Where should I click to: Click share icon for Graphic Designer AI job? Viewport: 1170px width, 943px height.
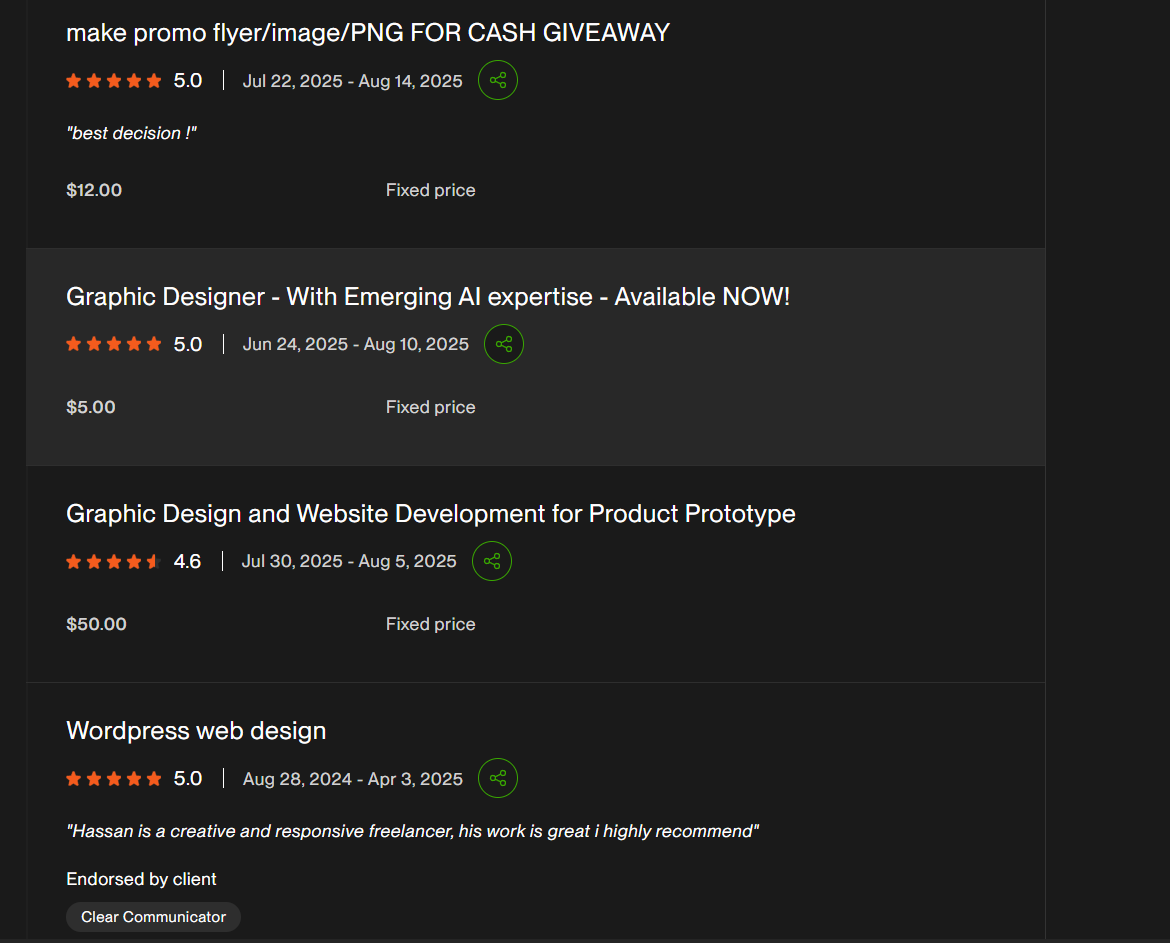(504, 344)
